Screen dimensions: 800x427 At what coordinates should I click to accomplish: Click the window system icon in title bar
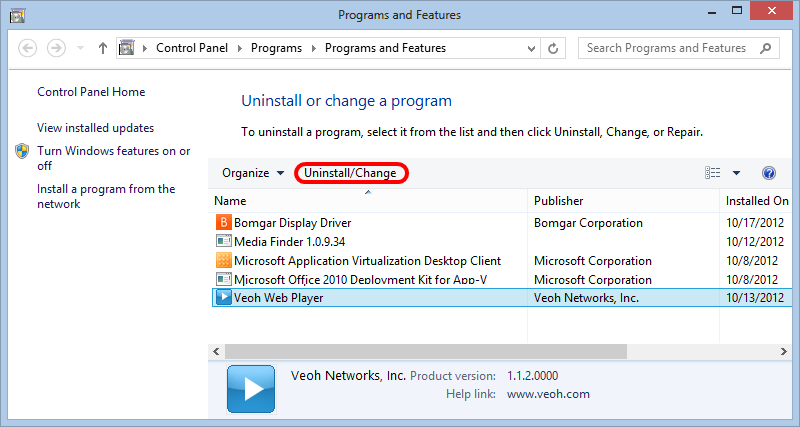(x=18, y=15)
